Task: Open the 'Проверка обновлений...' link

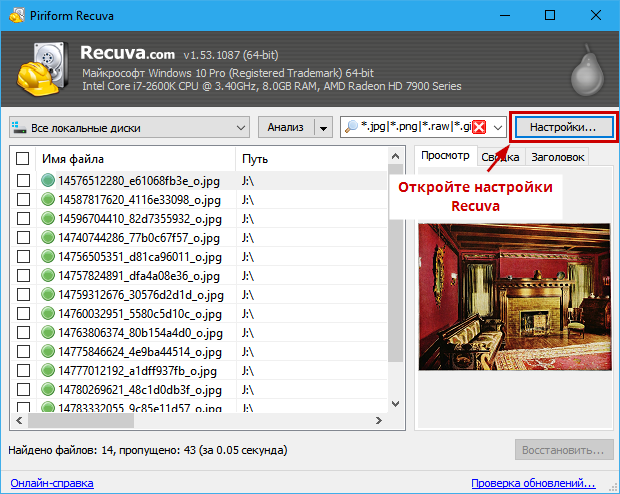Action: [x=533, y=483]
